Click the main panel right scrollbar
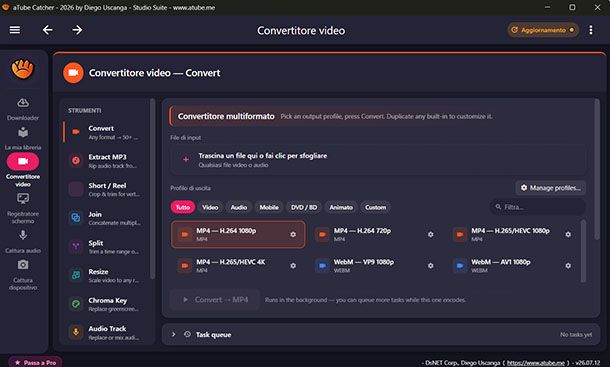610x367 pixels. (x=597, y=169)
